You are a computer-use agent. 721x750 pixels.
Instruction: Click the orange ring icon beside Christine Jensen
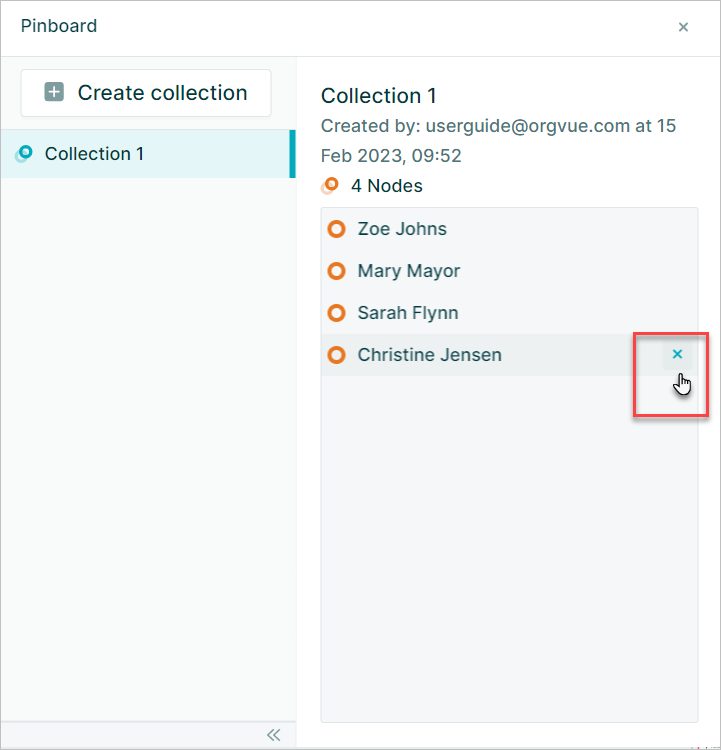point(336,355)
